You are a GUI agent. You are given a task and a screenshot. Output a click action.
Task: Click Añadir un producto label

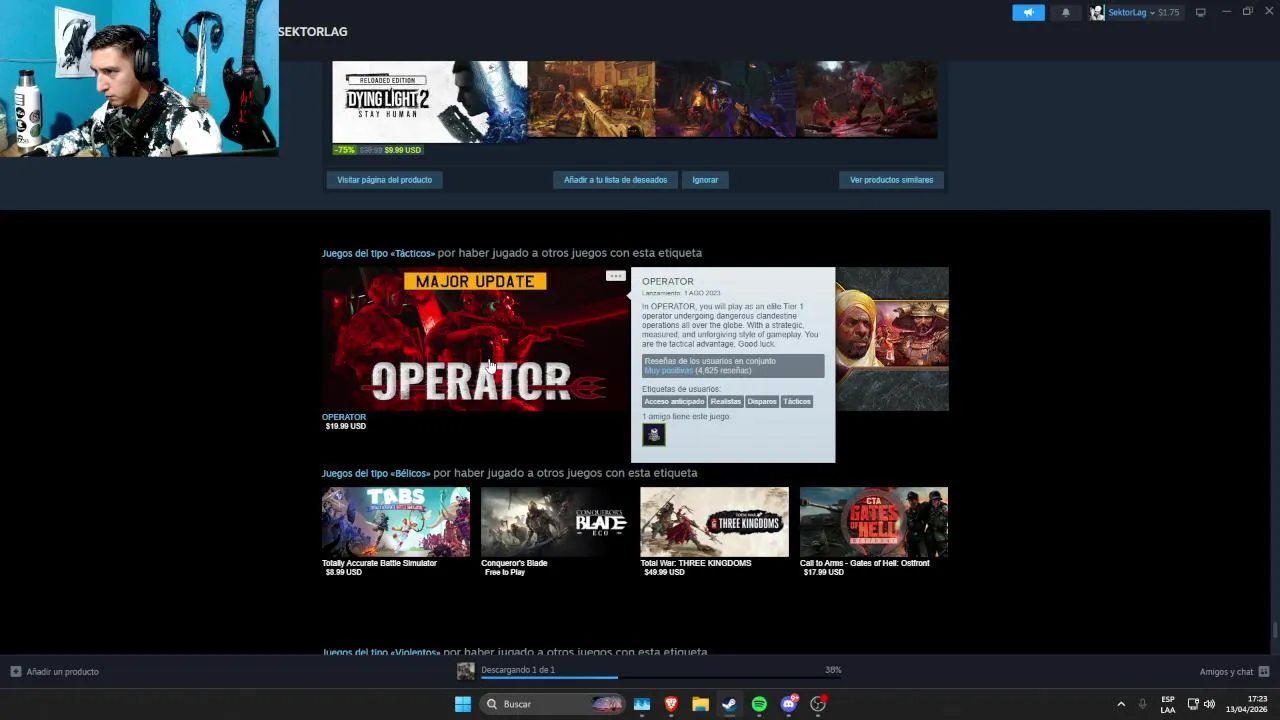[63, 672]
